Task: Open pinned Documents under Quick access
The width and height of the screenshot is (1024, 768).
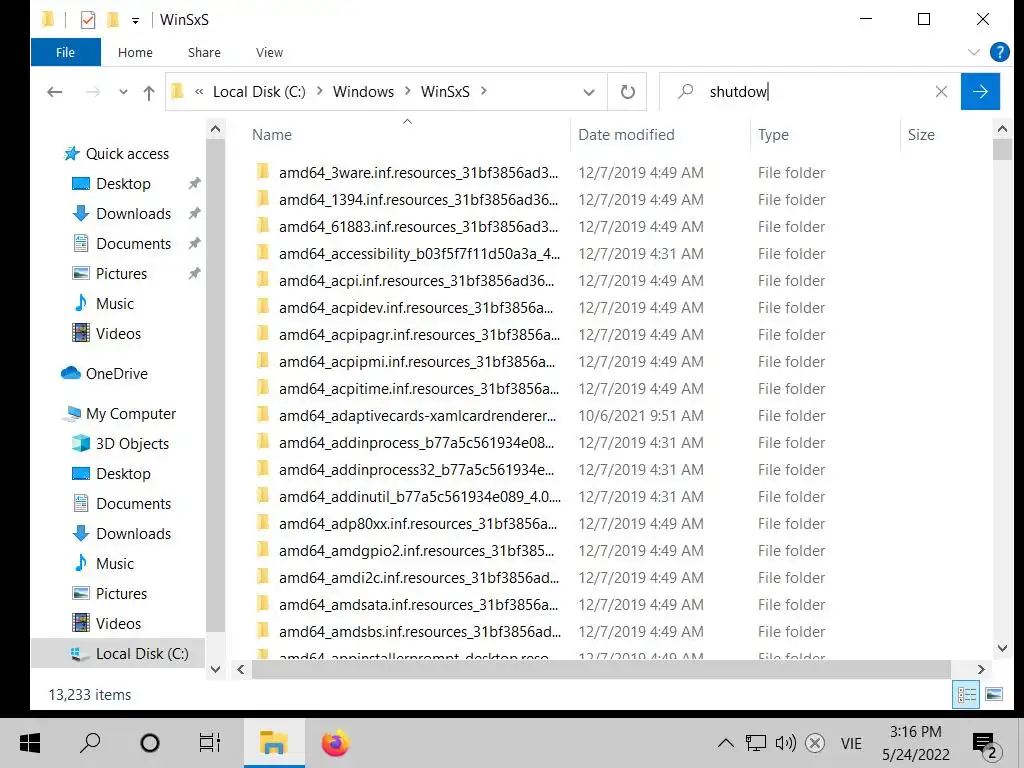Action: pos(133,244)
